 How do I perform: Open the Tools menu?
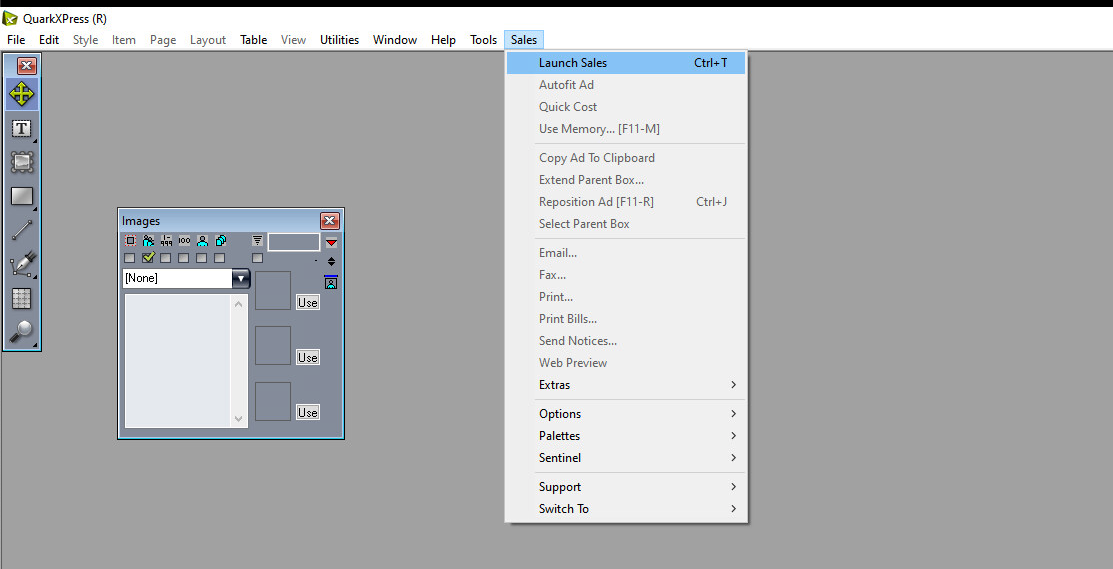point(483,40)
